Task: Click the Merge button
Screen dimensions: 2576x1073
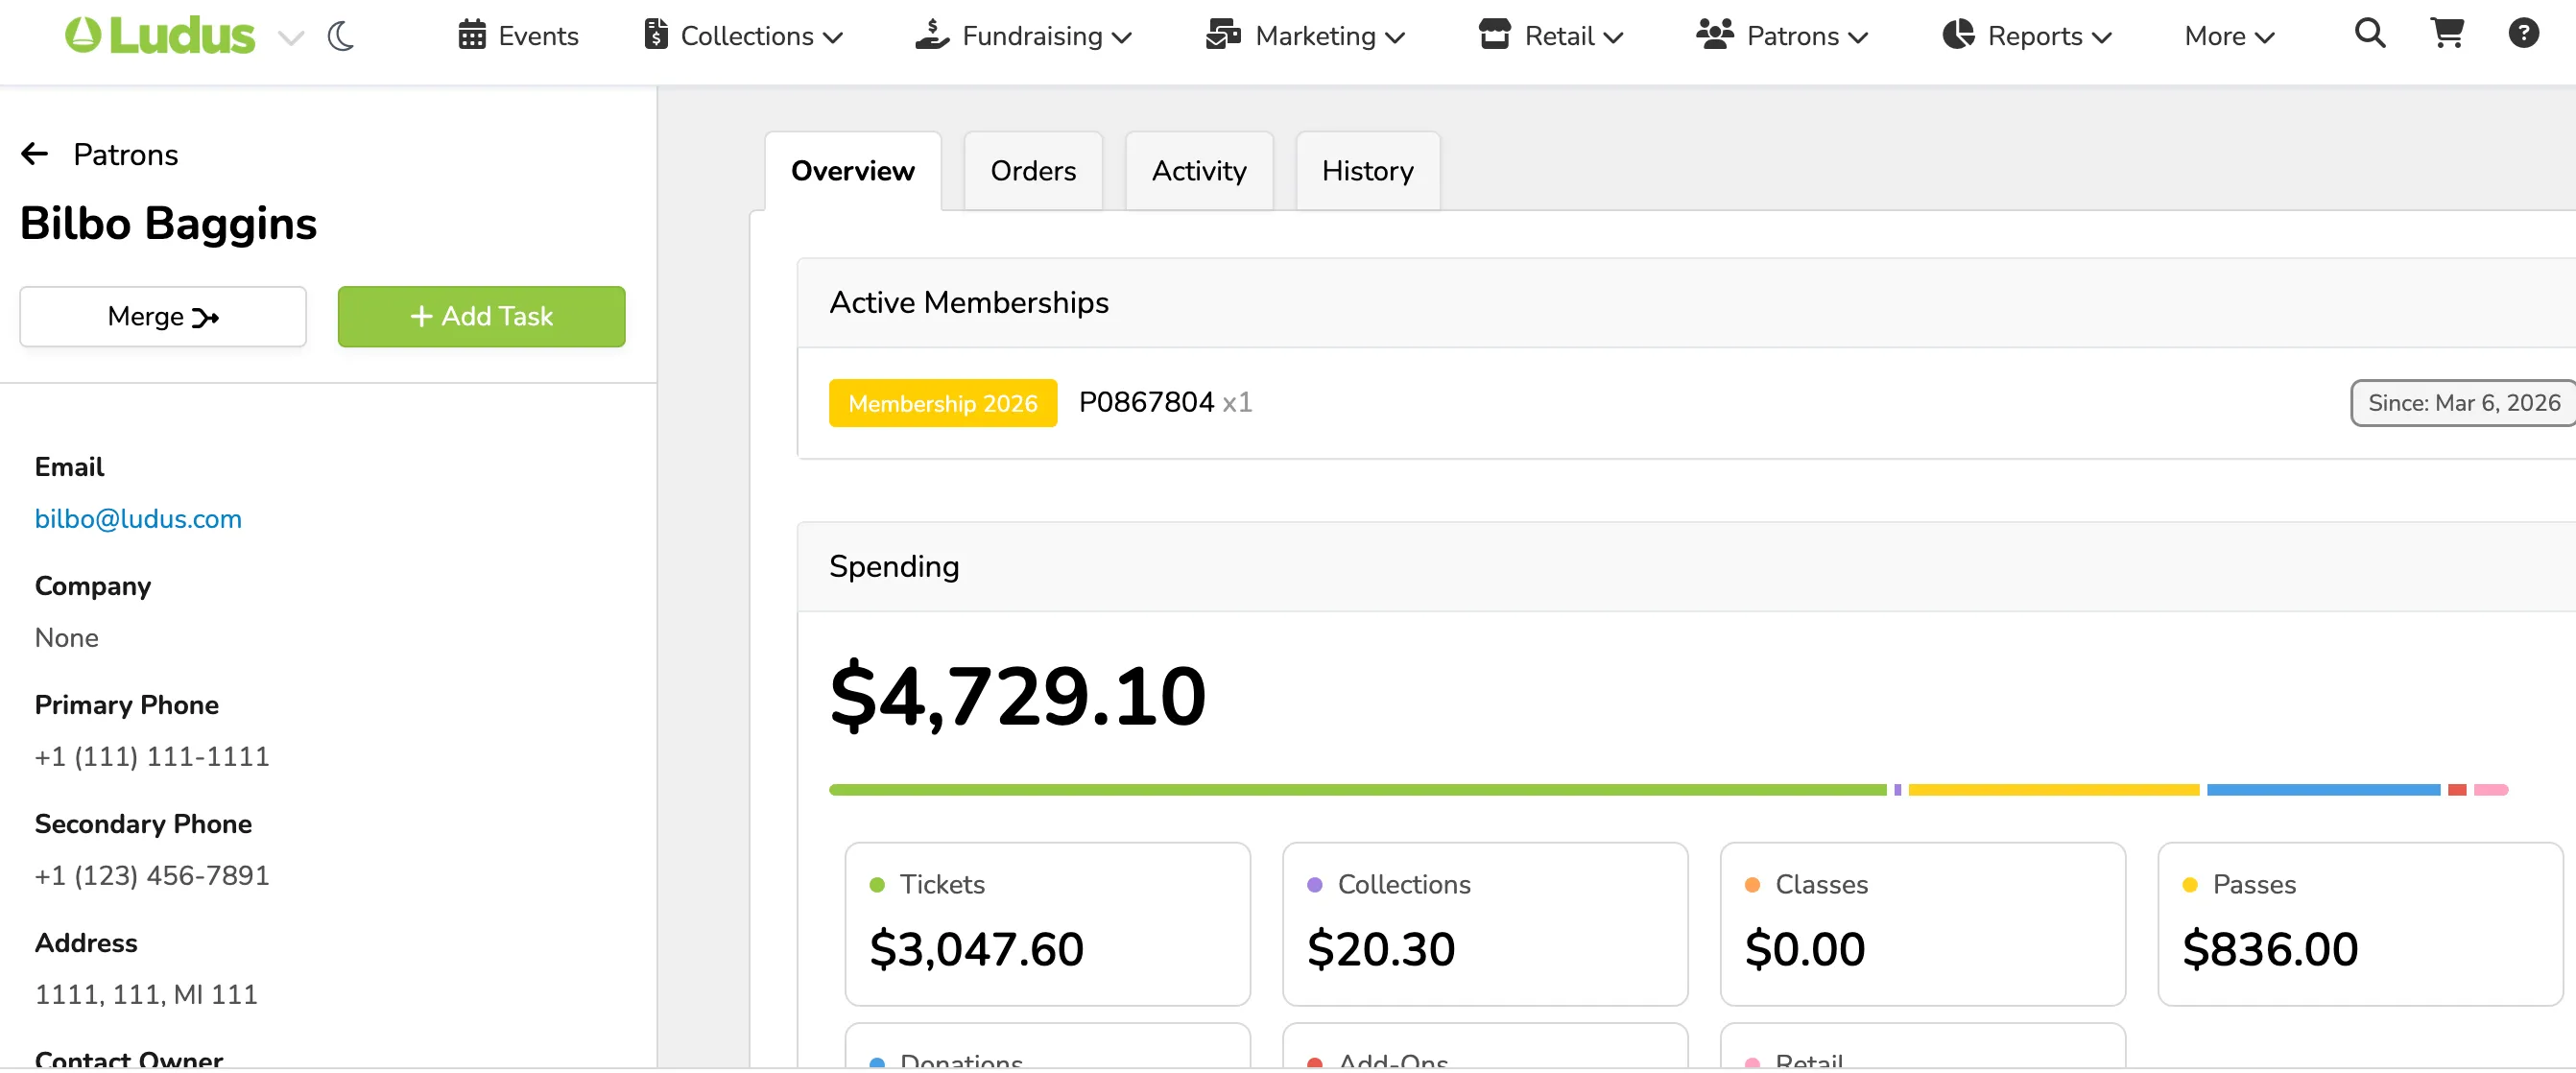Action: click(163, 317)
